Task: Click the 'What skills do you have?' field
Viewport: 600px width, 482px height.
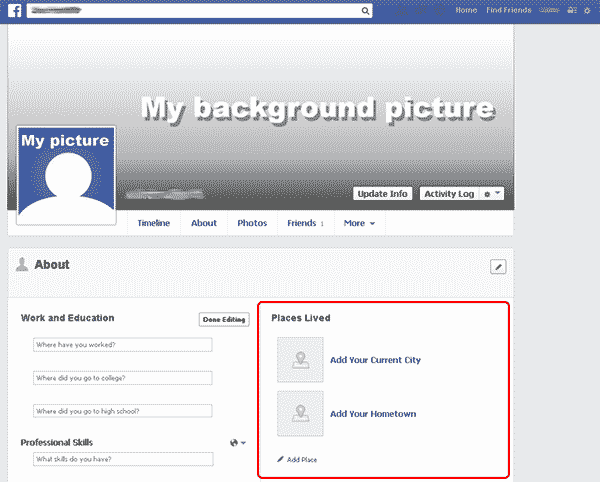Action: [x=123, y=459]
